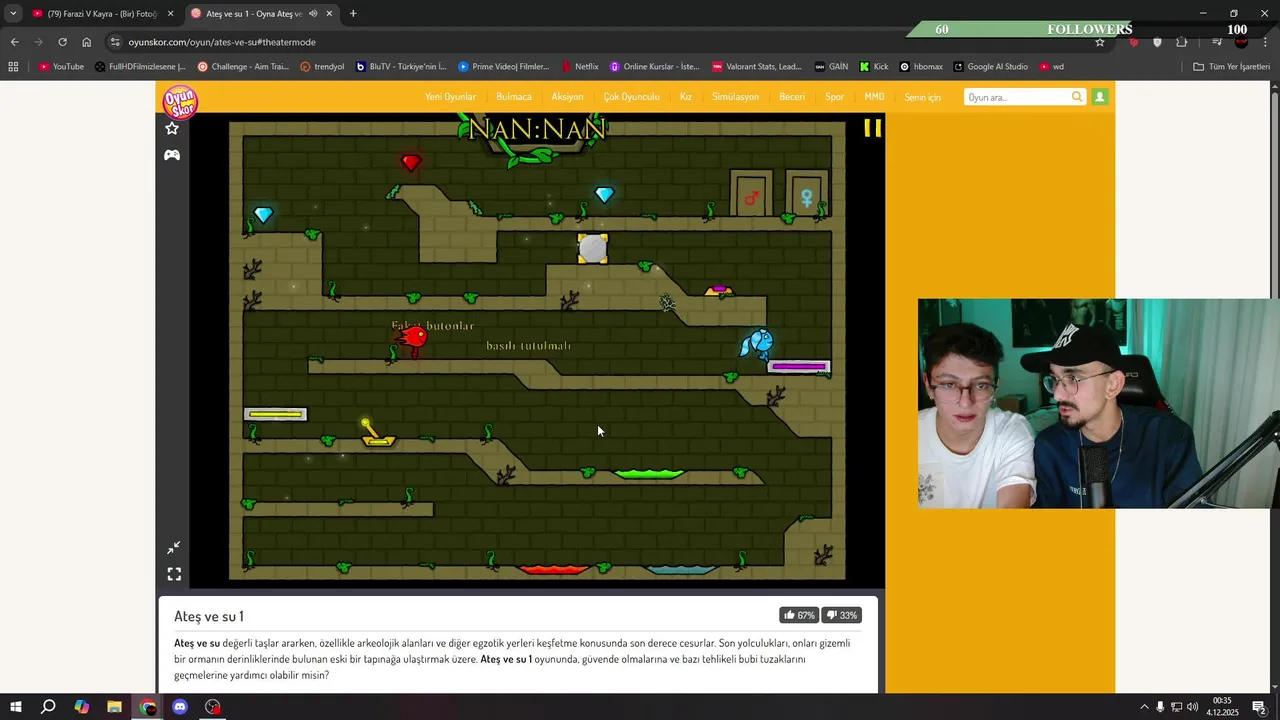Open trendyol bookmark

322,67
